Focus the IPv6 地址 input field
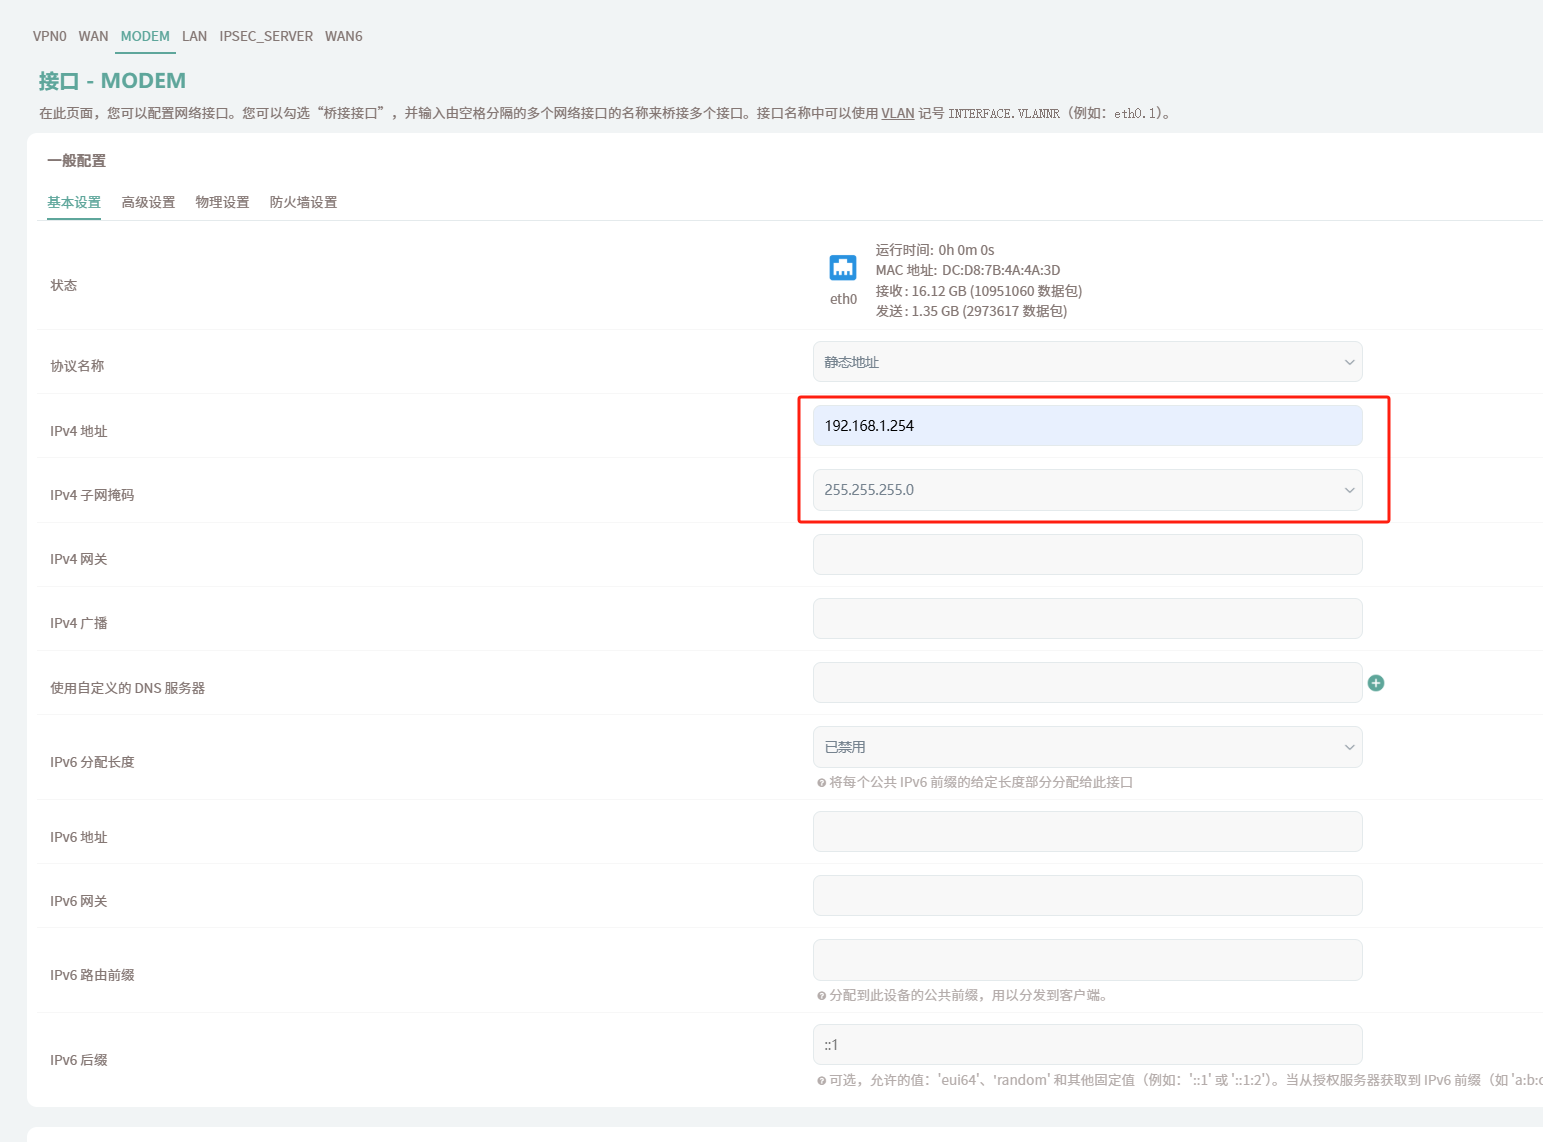Viewport: 1543px width, 1142px height. click(x=1087, y=831)
